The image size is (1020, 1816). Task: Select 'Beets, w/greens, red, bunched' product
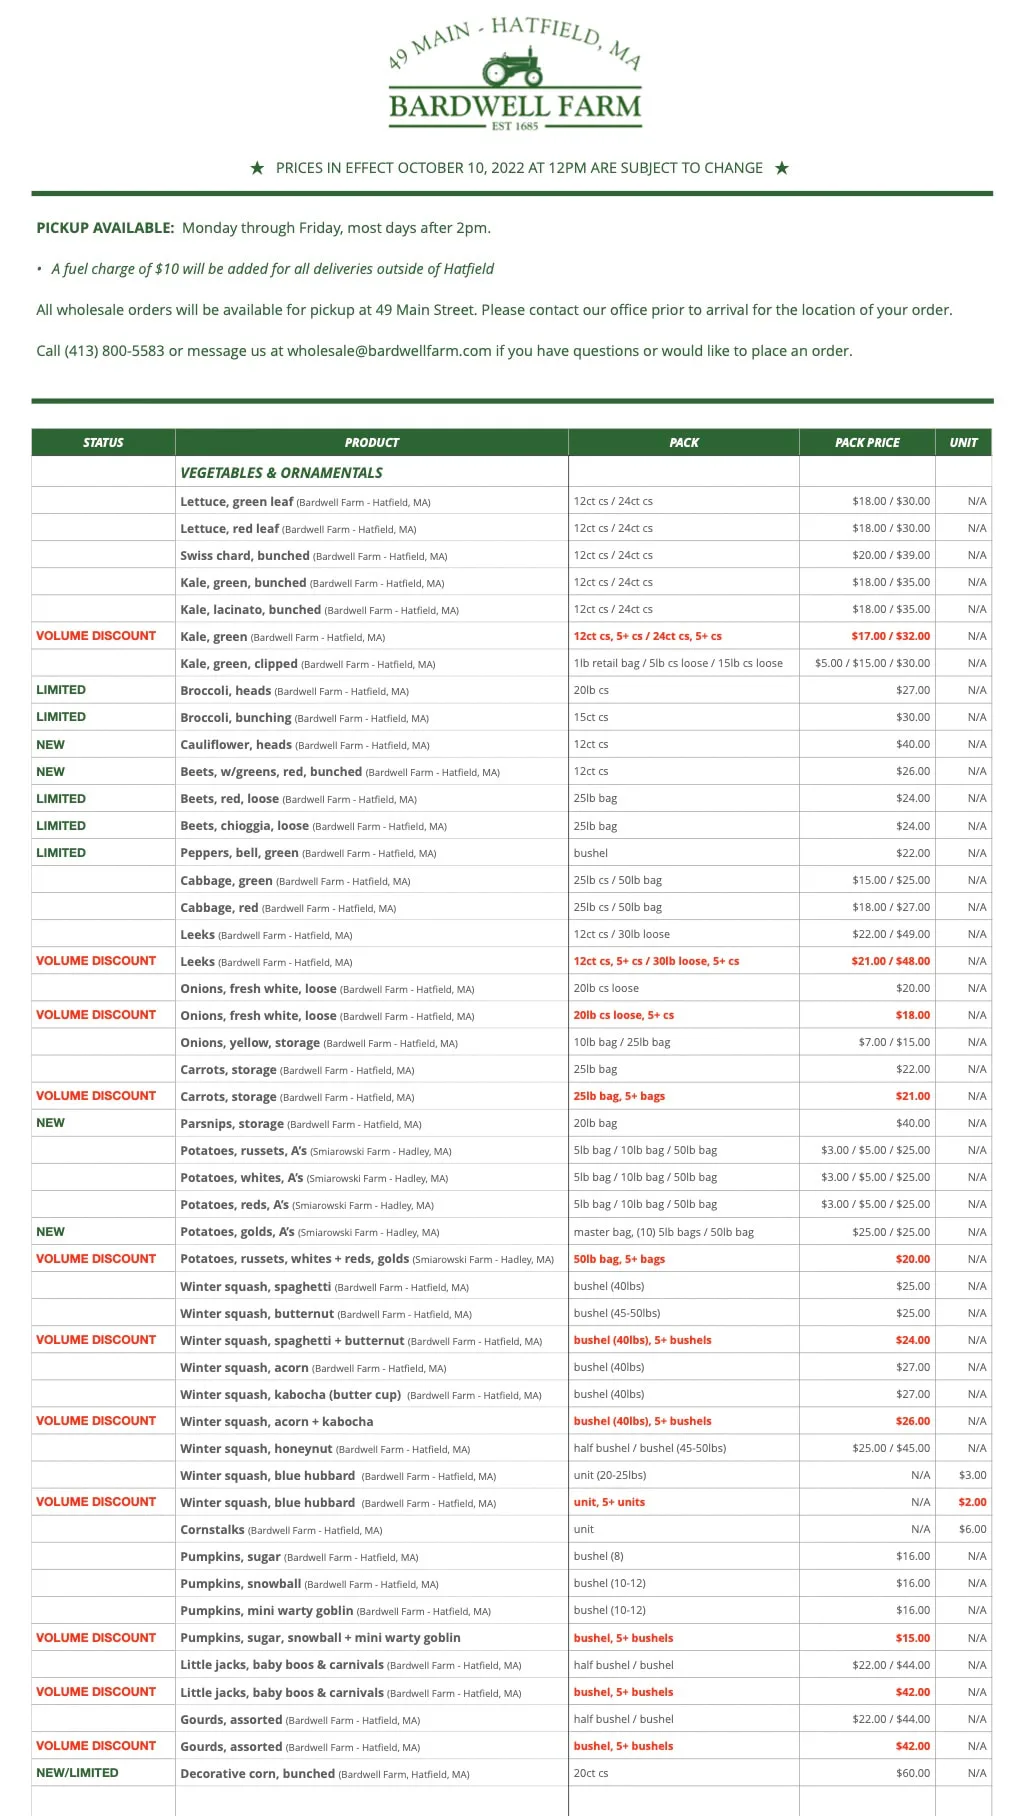[271, 771]
